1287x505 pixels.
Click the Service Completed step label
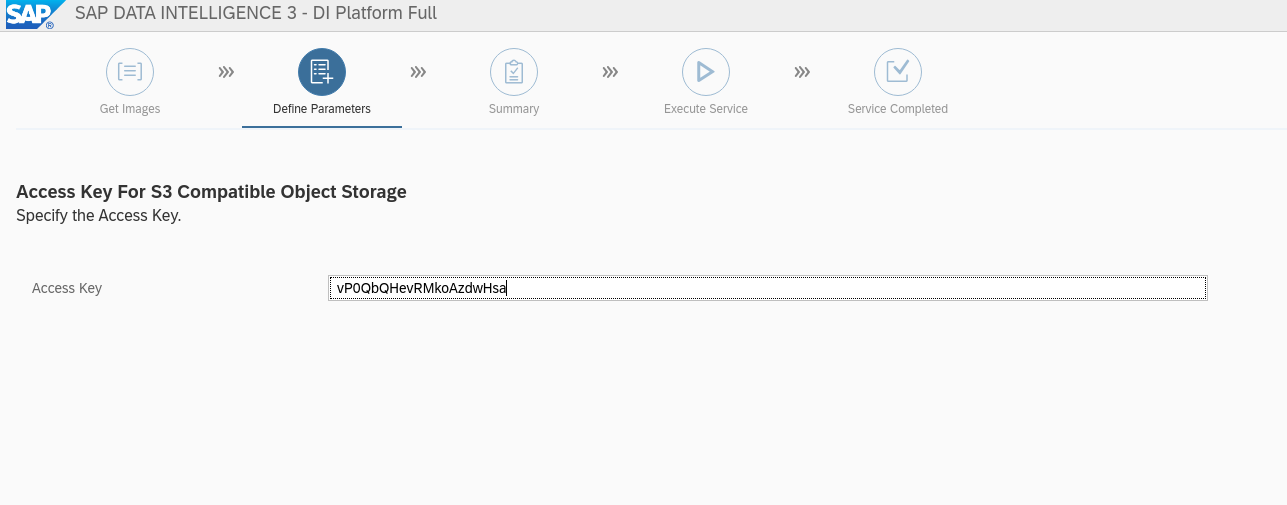[x=898, y=109]
